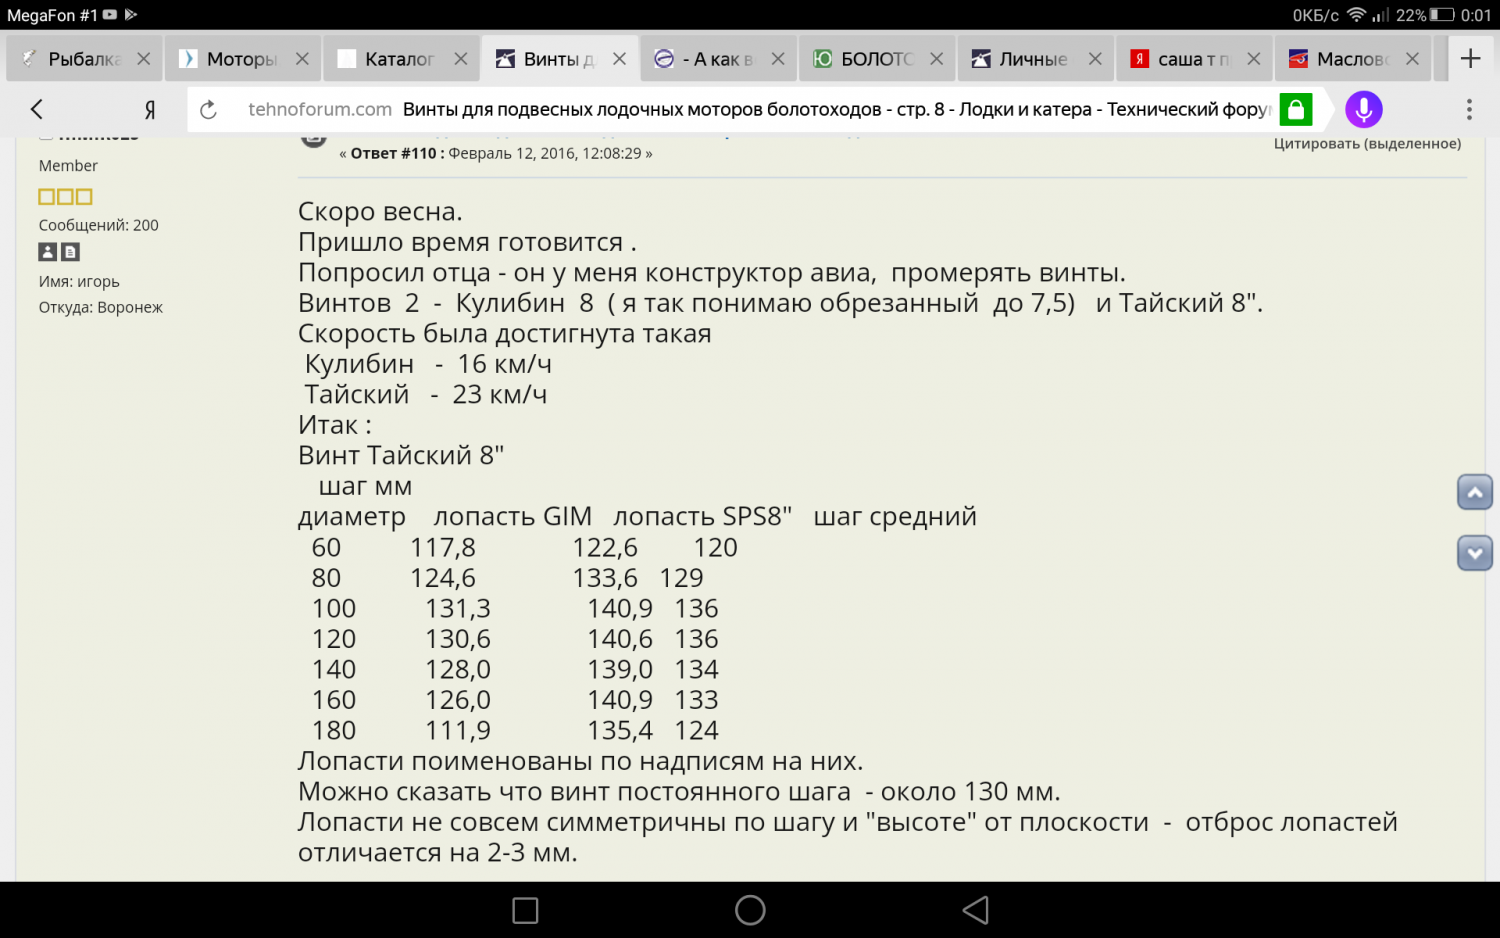Viewport: 1500px width, 938px height.
Task: Jump to page top with the up arrow
Action: (x=1475, y=492)
